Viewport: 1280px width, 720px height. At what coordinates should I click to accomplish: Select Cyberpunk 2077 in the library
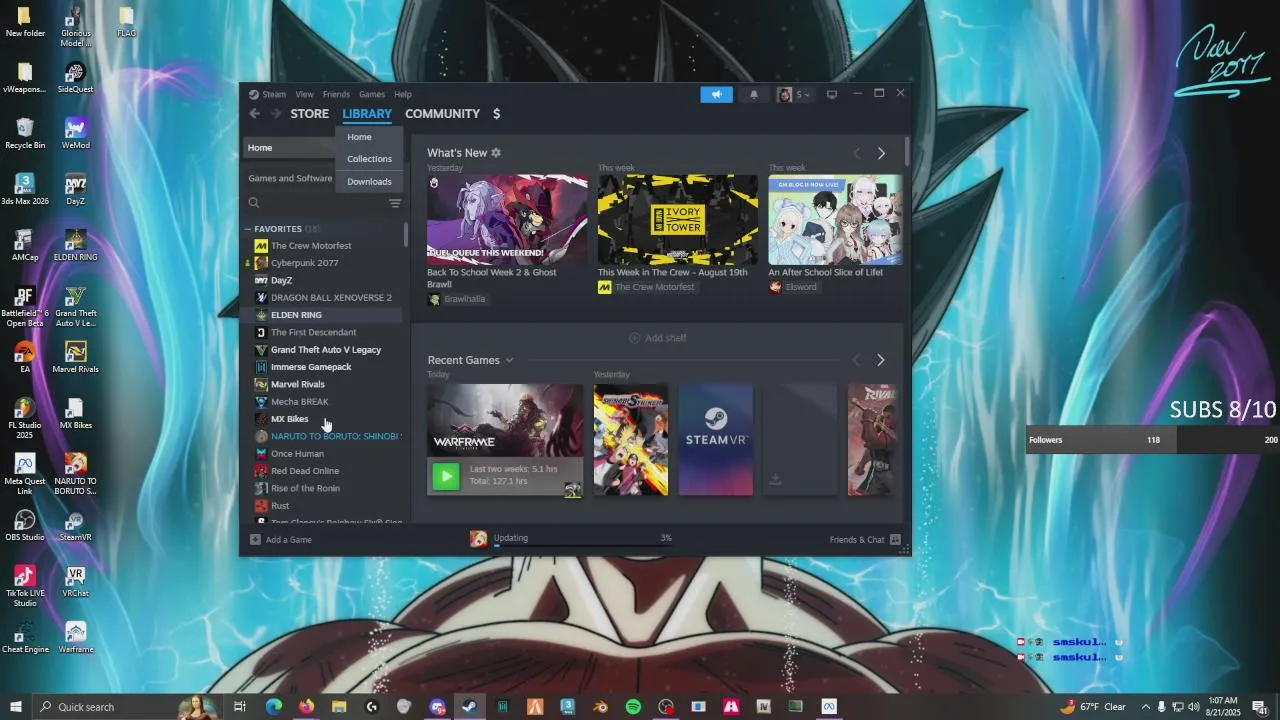(x=328, y=263)
